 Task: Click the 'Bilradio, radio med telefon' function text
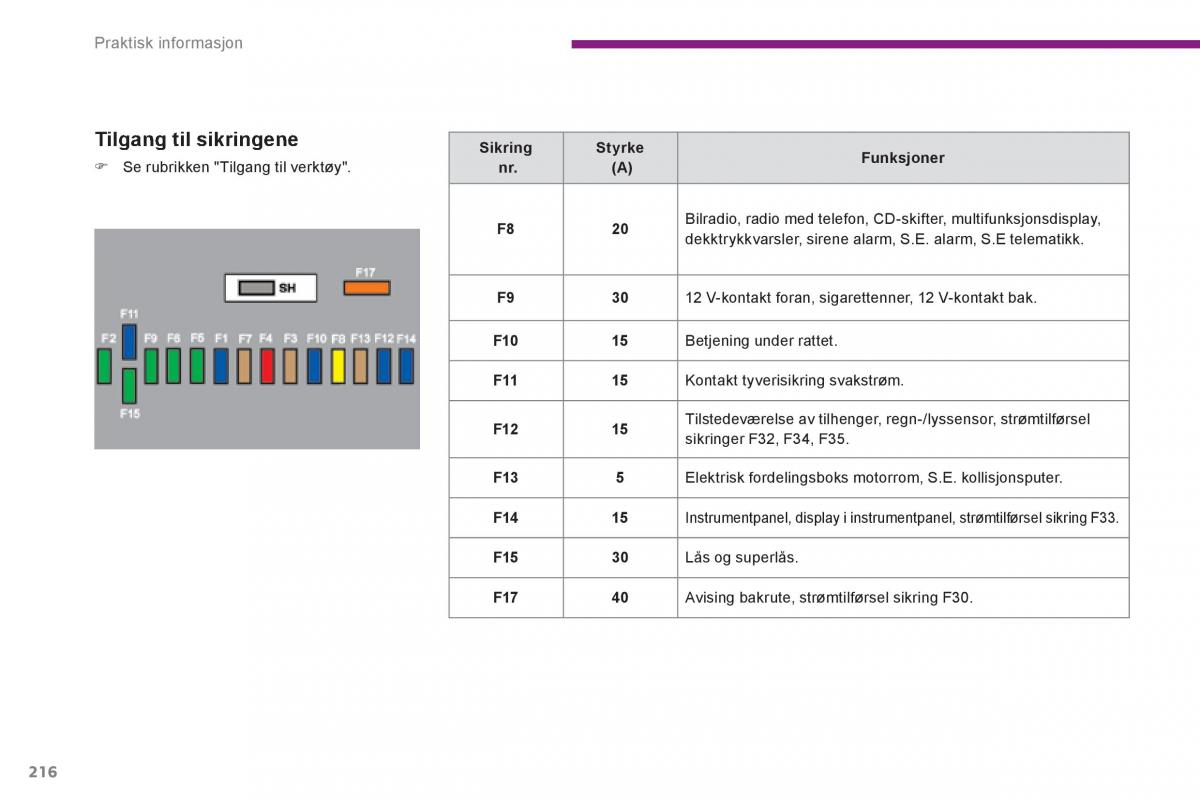click(x=893, y=229)
